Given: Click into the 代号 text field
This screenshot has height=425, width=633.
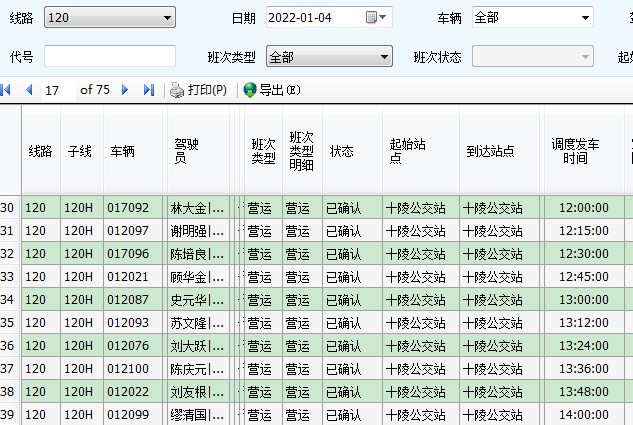Looking at the screenshot, I should coord(109,57).
